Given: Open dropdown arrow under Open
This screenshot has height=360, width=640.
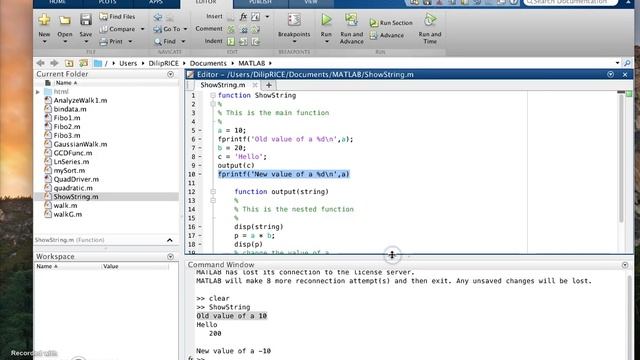Looking at the screenshot, I should [64, 42].
